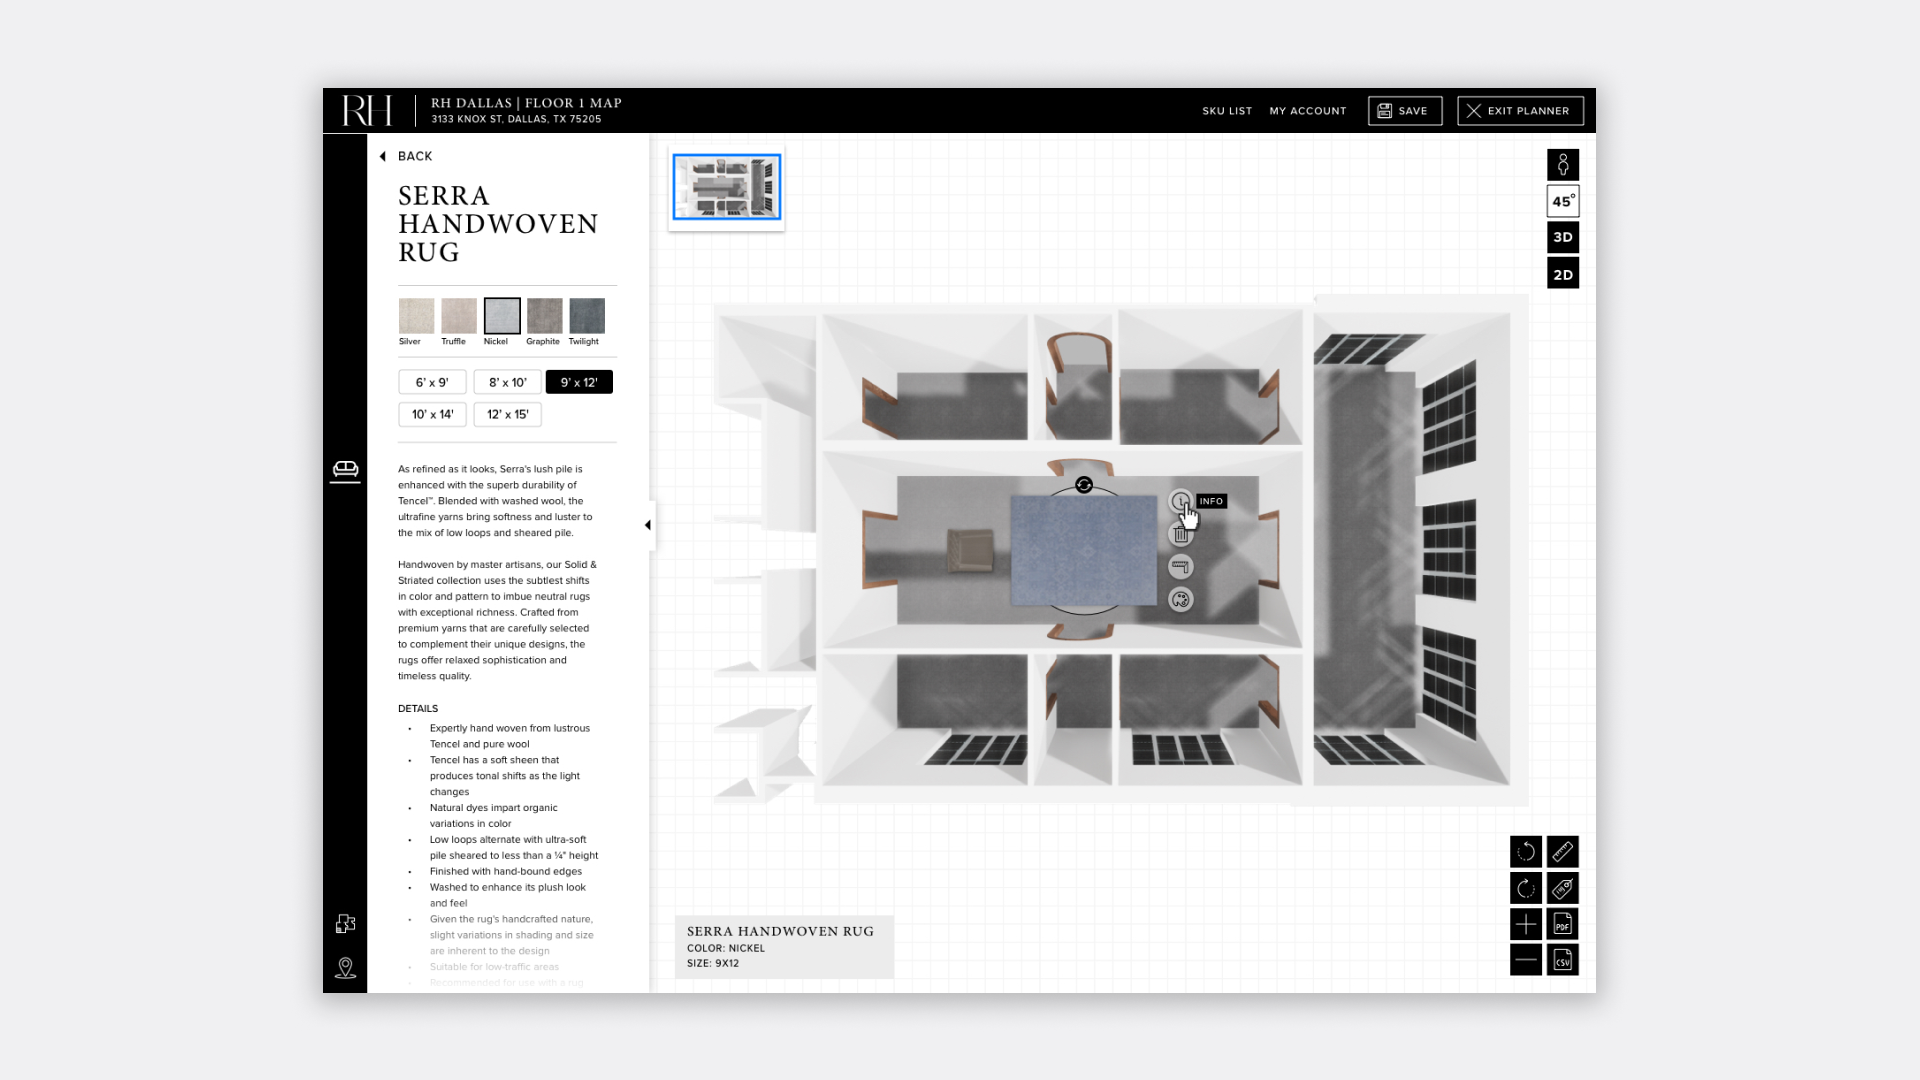Collapse the left product panel arrow

coord(648,525)
